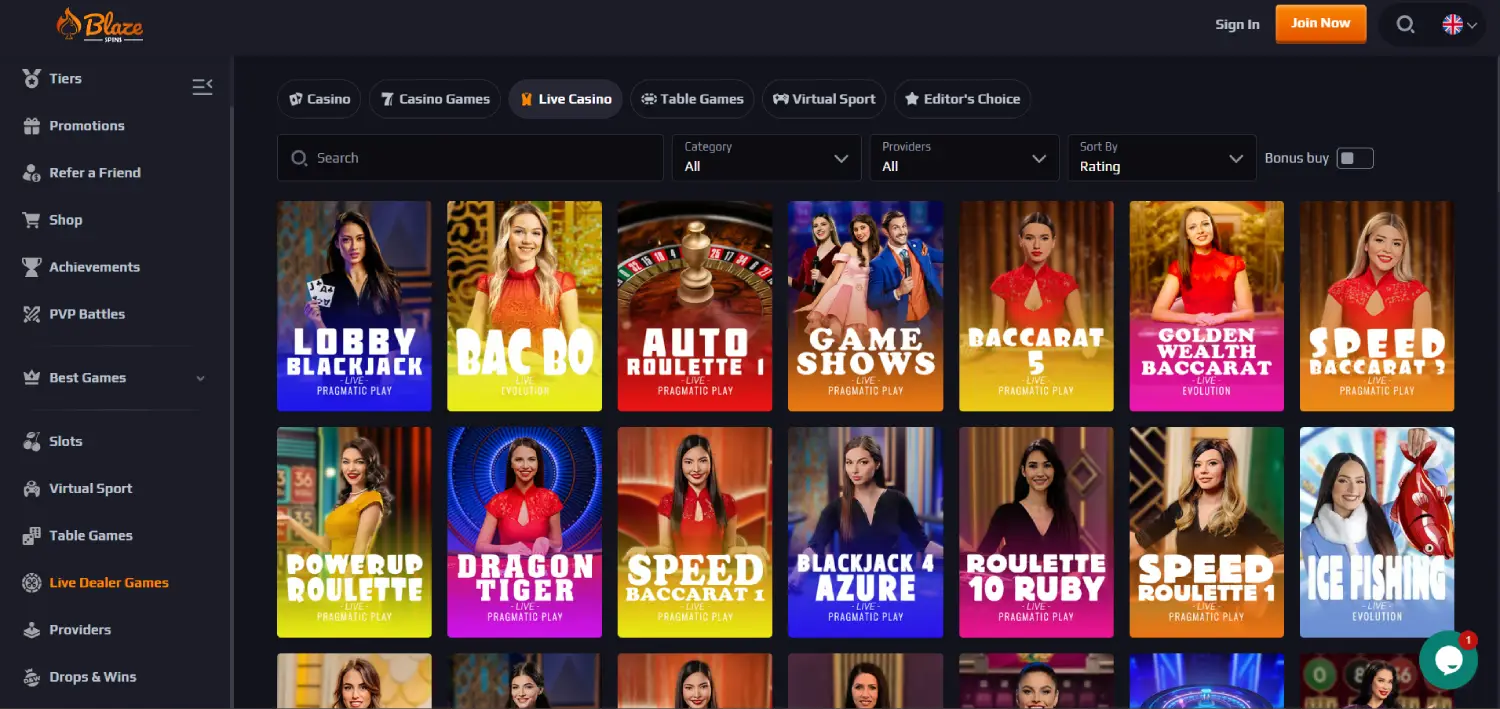Open the Lobby Blackjack game

click(x=354, y=306)
